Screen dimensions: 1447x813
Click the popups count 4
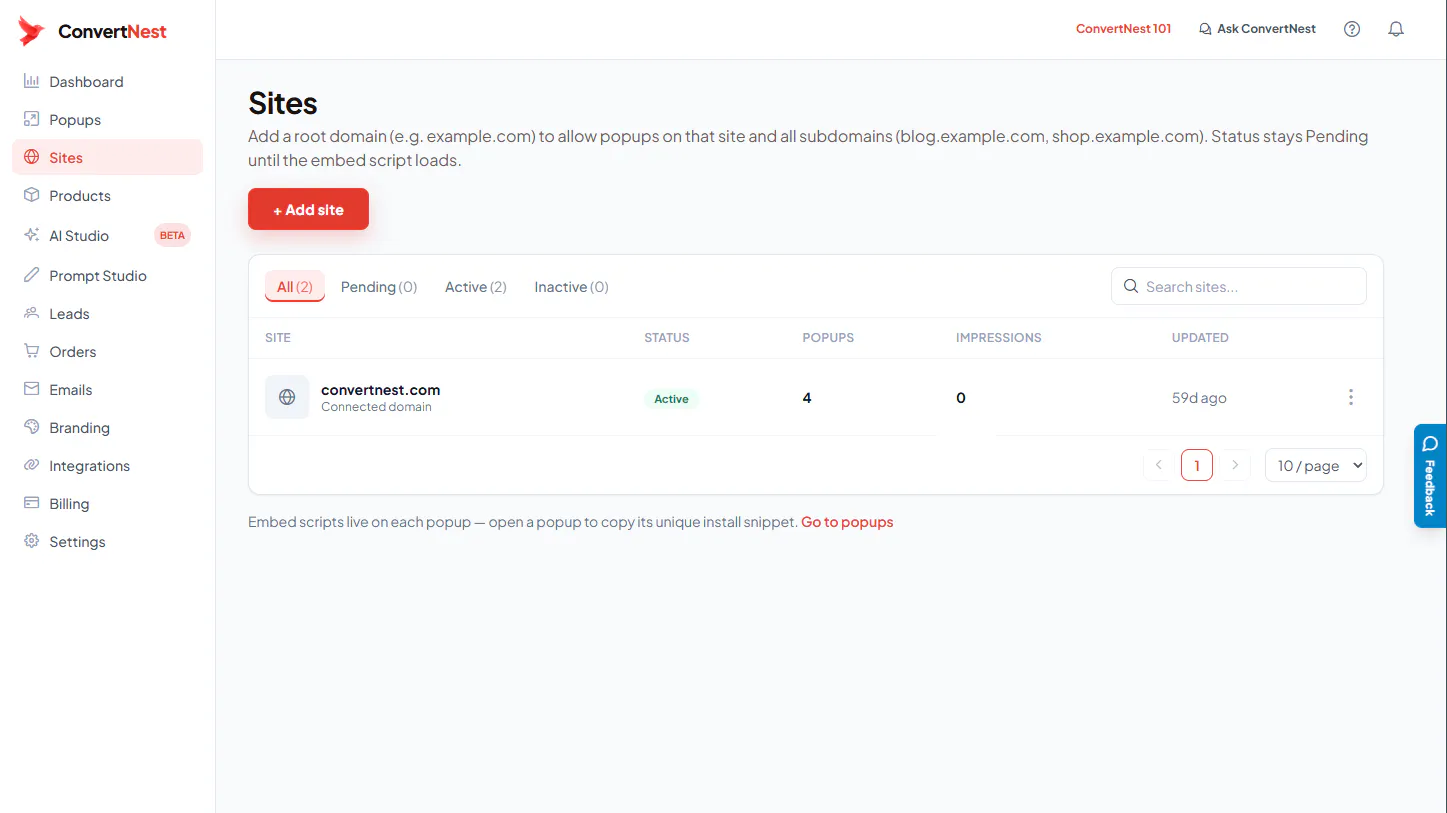(807, 398)
